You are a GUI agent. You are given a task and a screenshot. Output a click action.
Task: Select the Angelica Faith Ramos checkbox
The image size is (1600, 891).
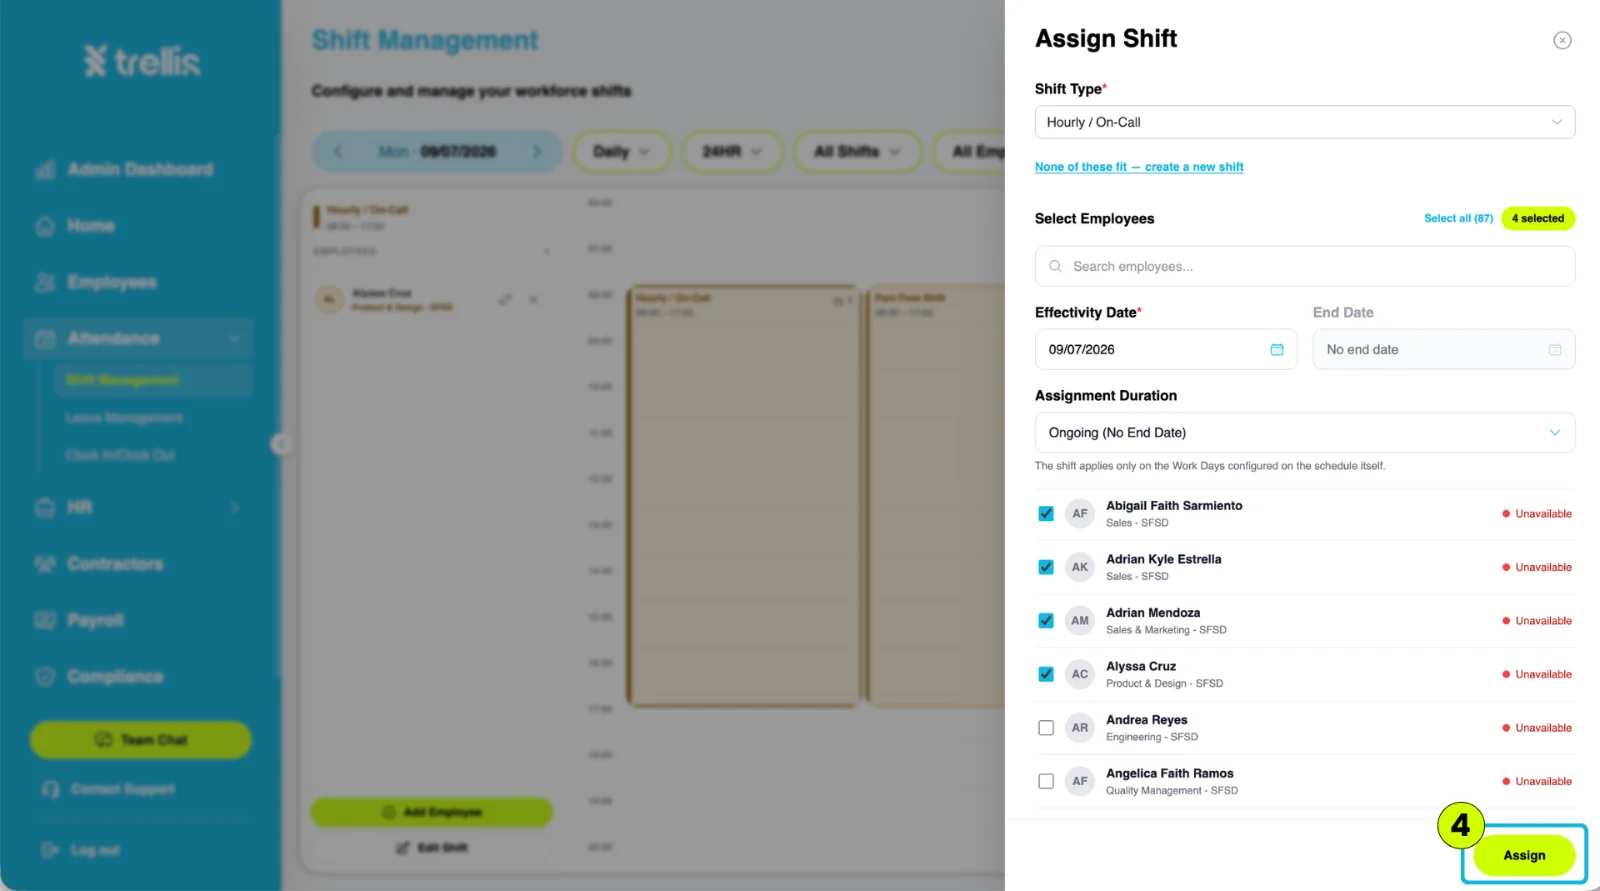click(x=1046, y=781)
